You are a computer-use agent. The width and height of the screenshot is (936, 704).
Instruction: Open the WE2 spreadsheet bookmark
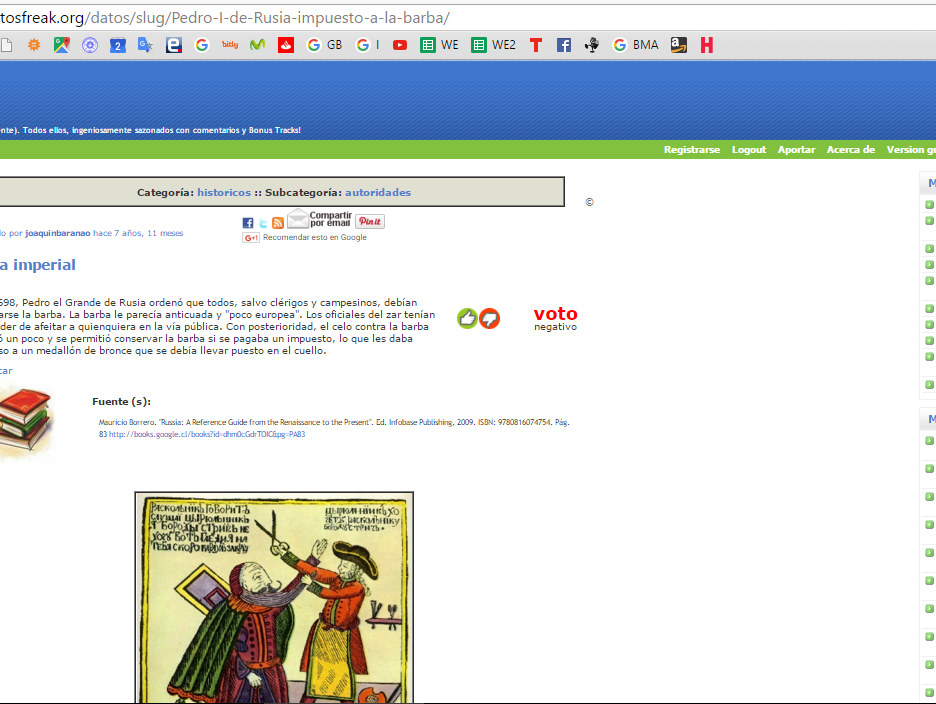(x=494, y=45)
